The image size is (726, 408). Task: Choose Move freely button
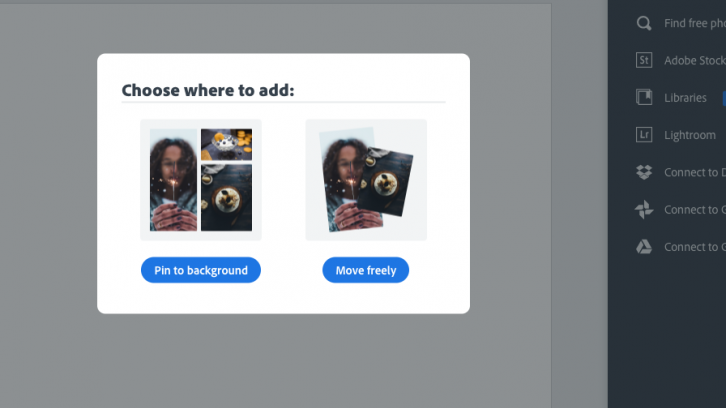click(x=366, y=270)
